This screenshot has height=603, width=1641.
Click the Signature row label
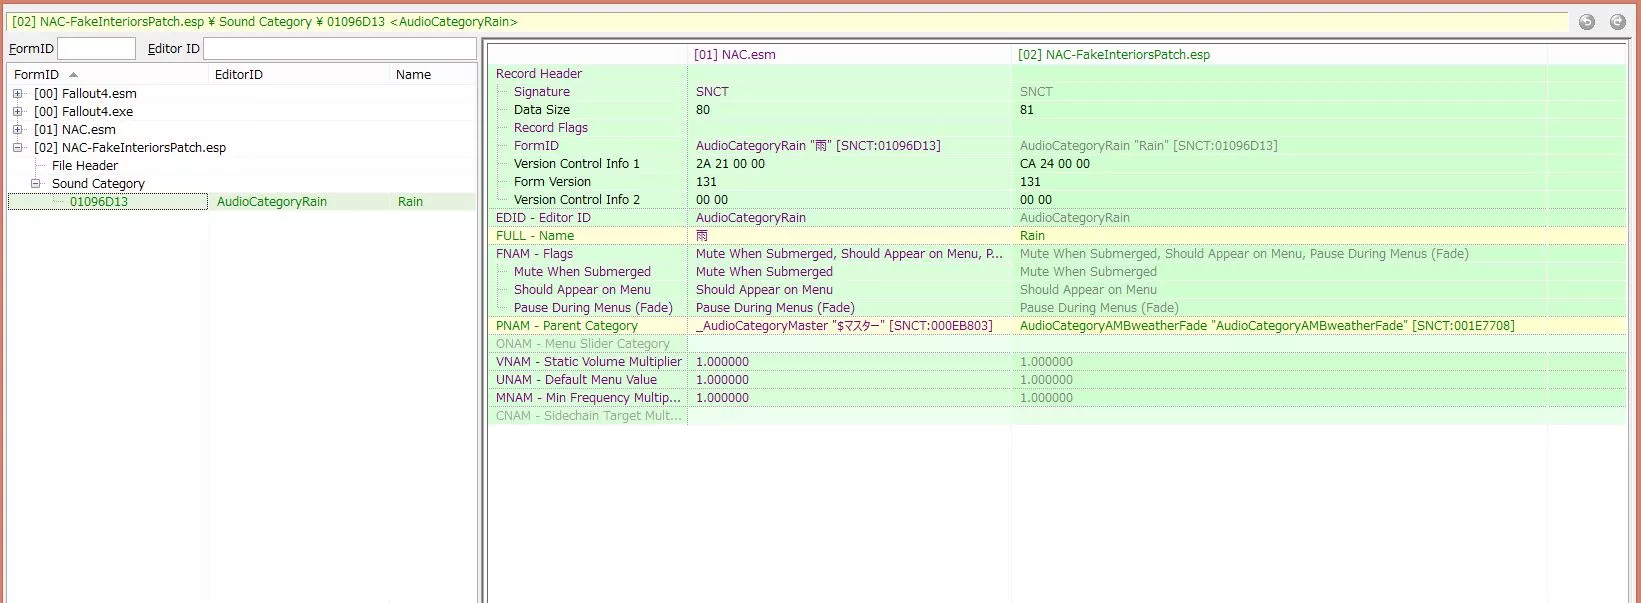(542, 92)
